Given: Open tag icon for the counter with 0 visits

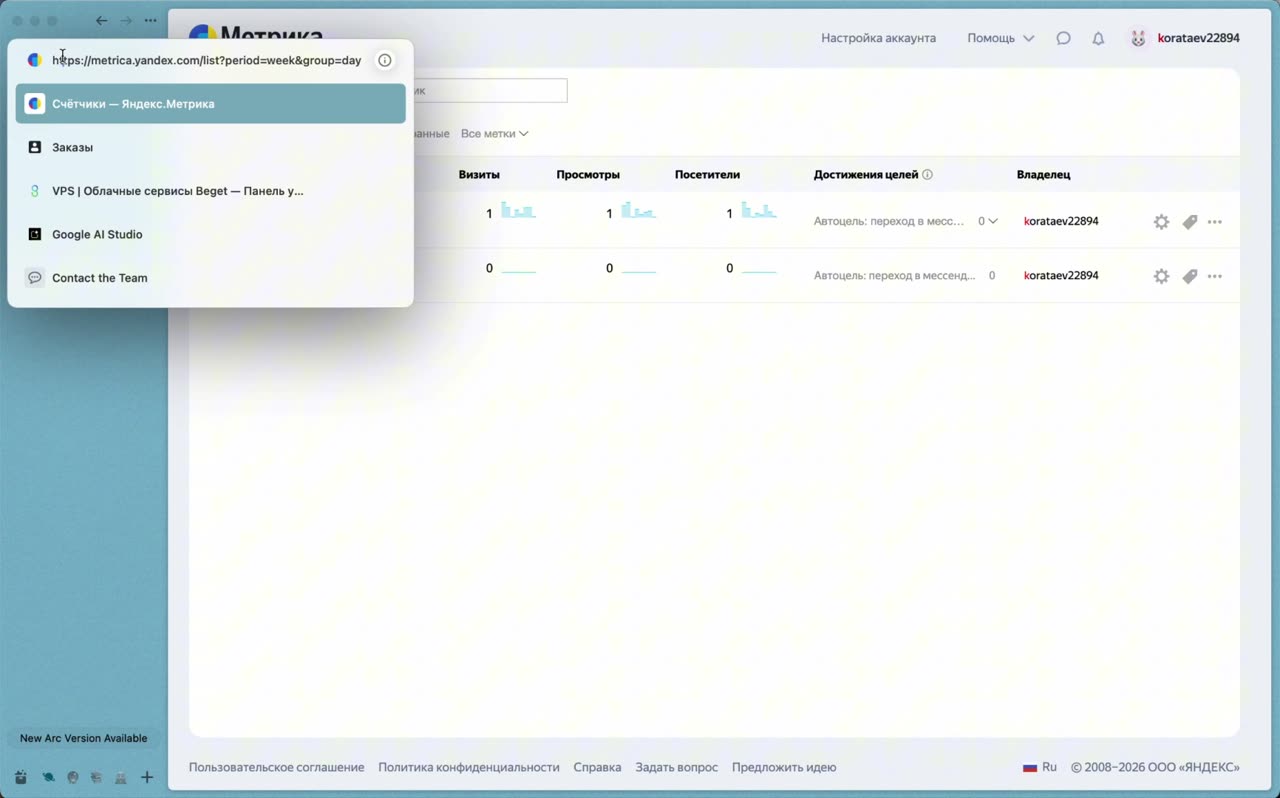Looking at the screenshot, I should click(x=1189, y=276).
